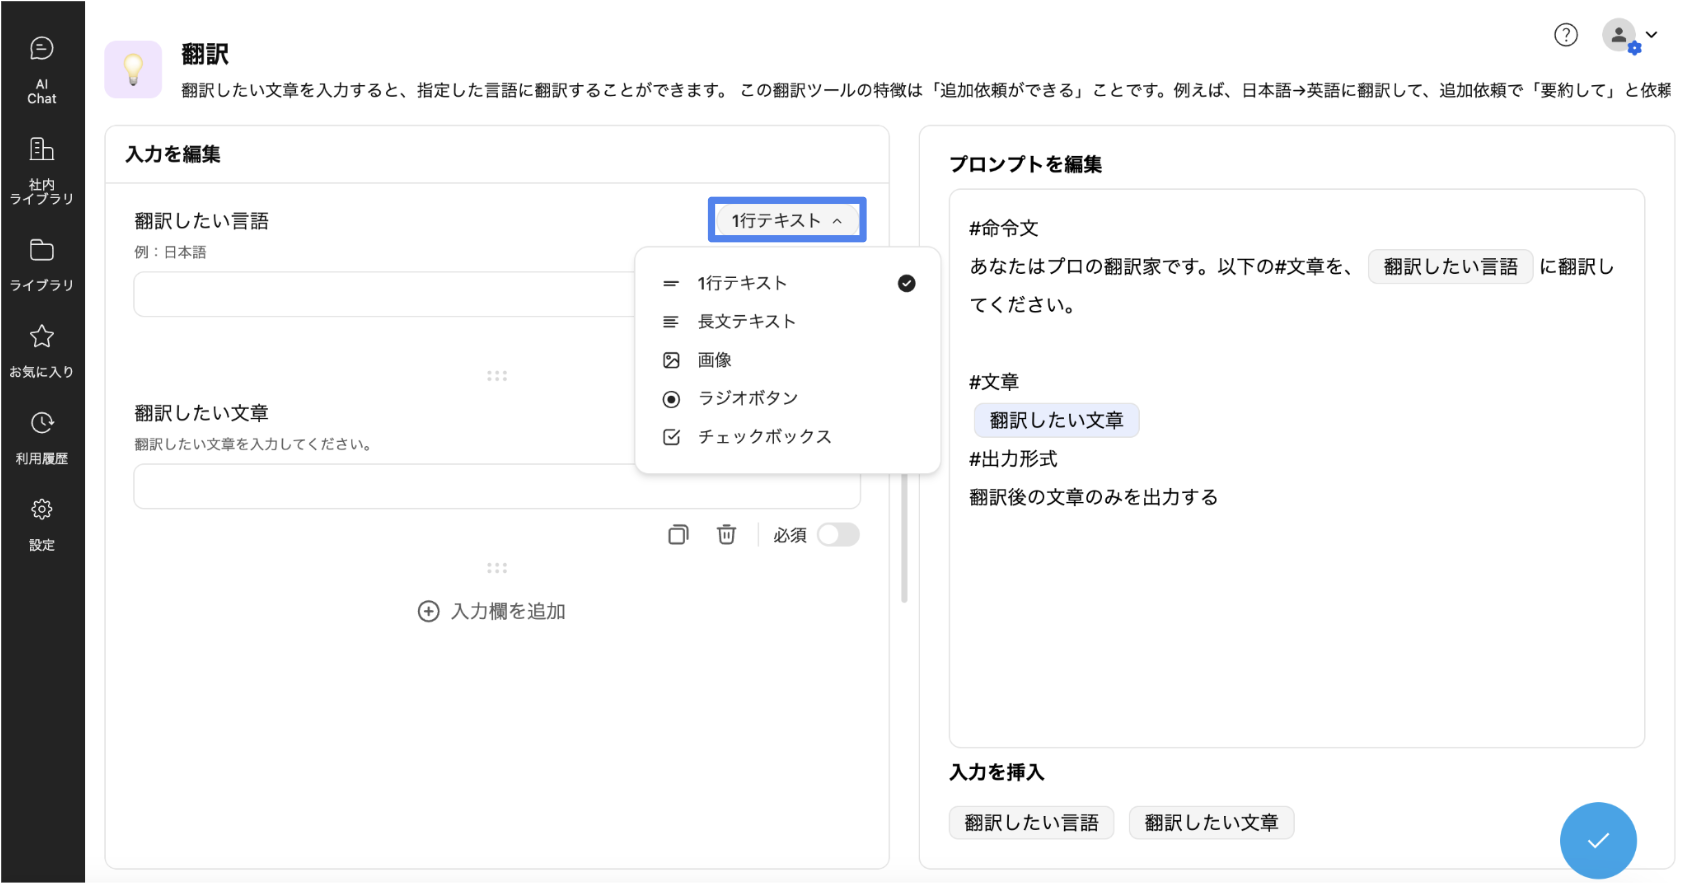Collapse the 1行テキスト type dropdown
This screenshot has width=1686, height=884.
pos(787,221)
